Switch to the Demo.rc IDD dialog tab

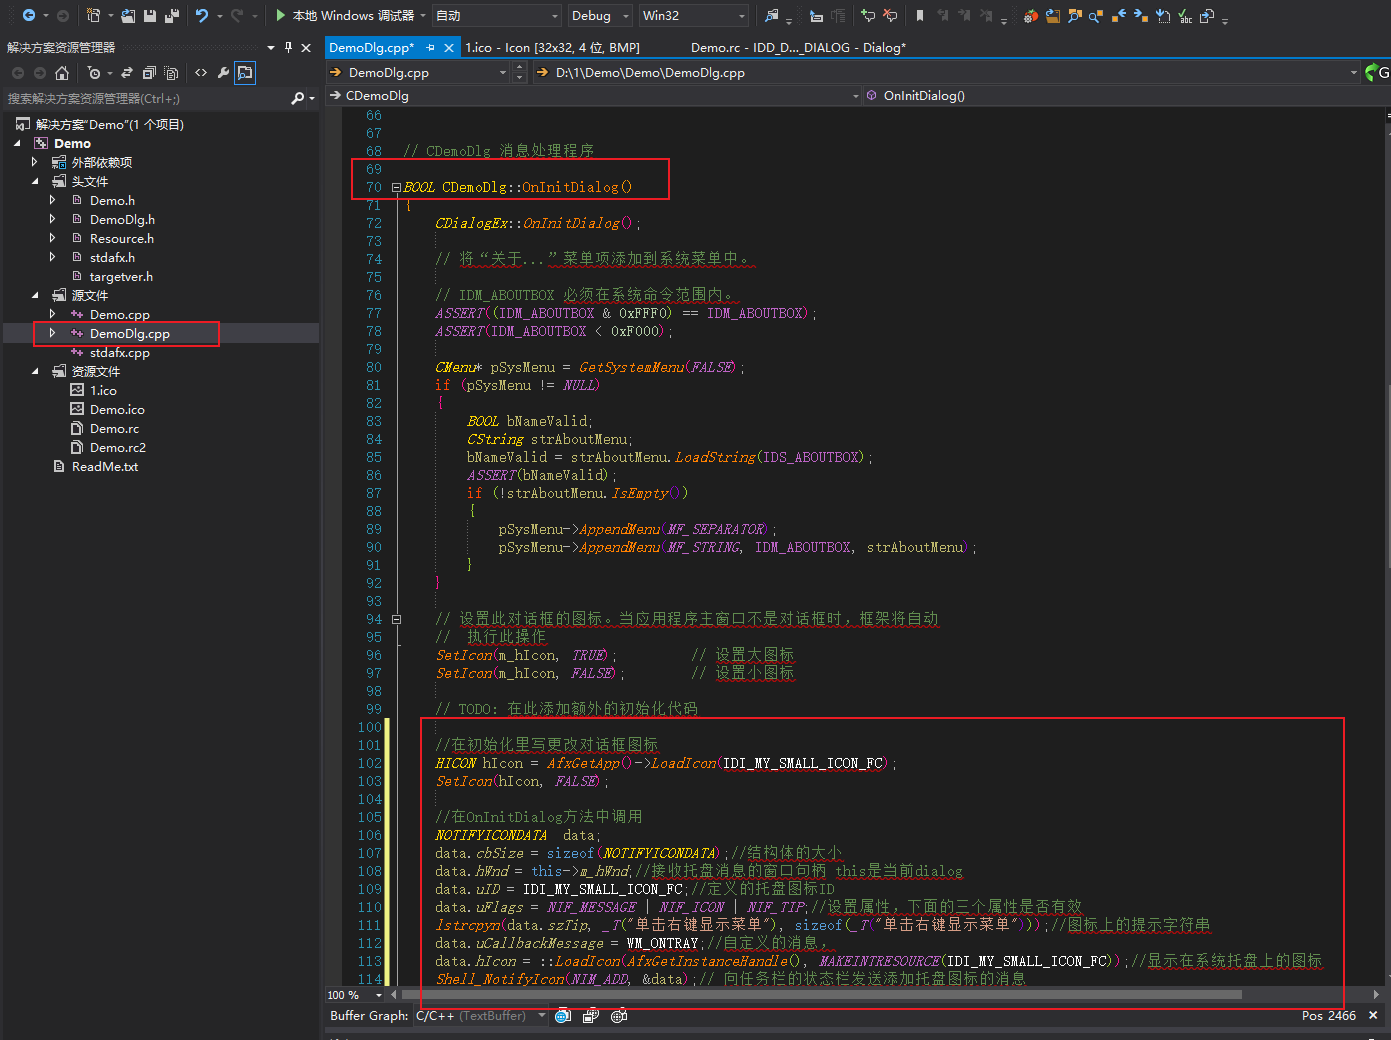pyautogui.click(x=798, y=47)
